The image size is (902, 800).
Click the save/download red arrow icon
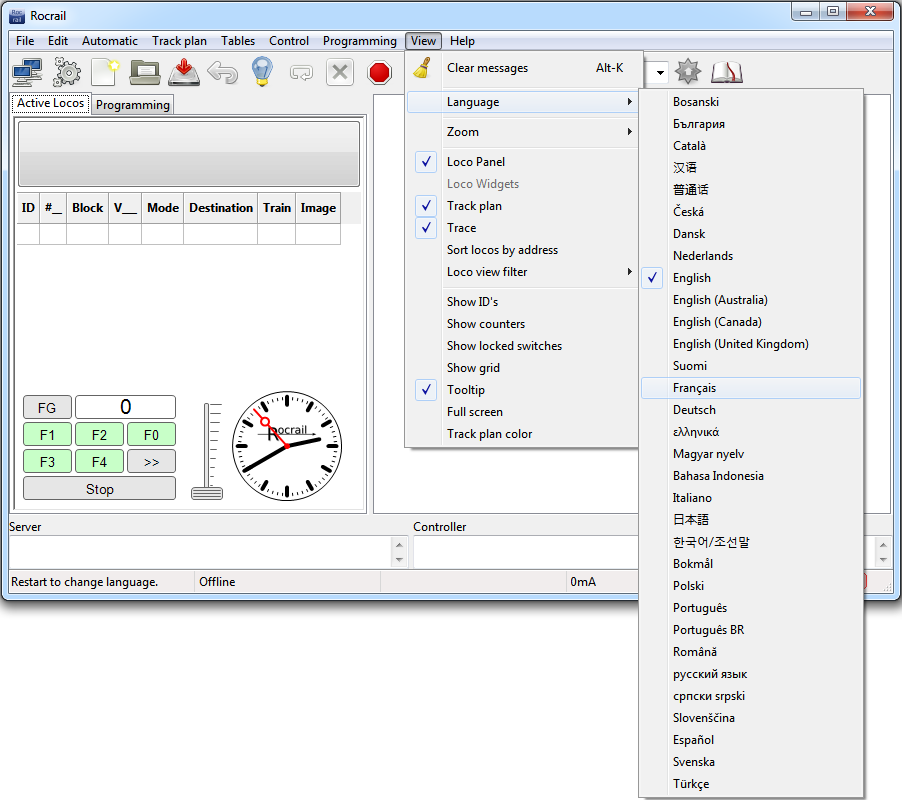coord(184,72)
